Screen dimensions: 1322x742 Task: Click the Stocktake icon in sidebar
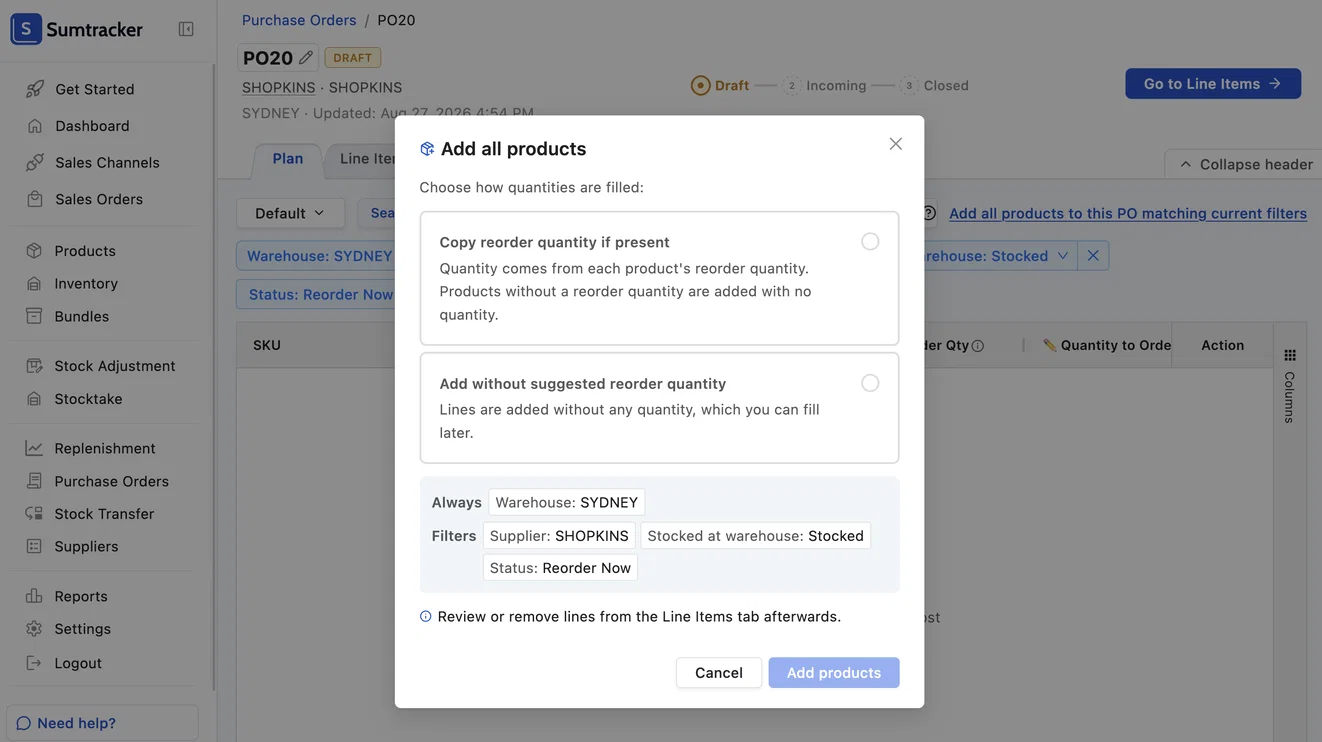point(34,399)
